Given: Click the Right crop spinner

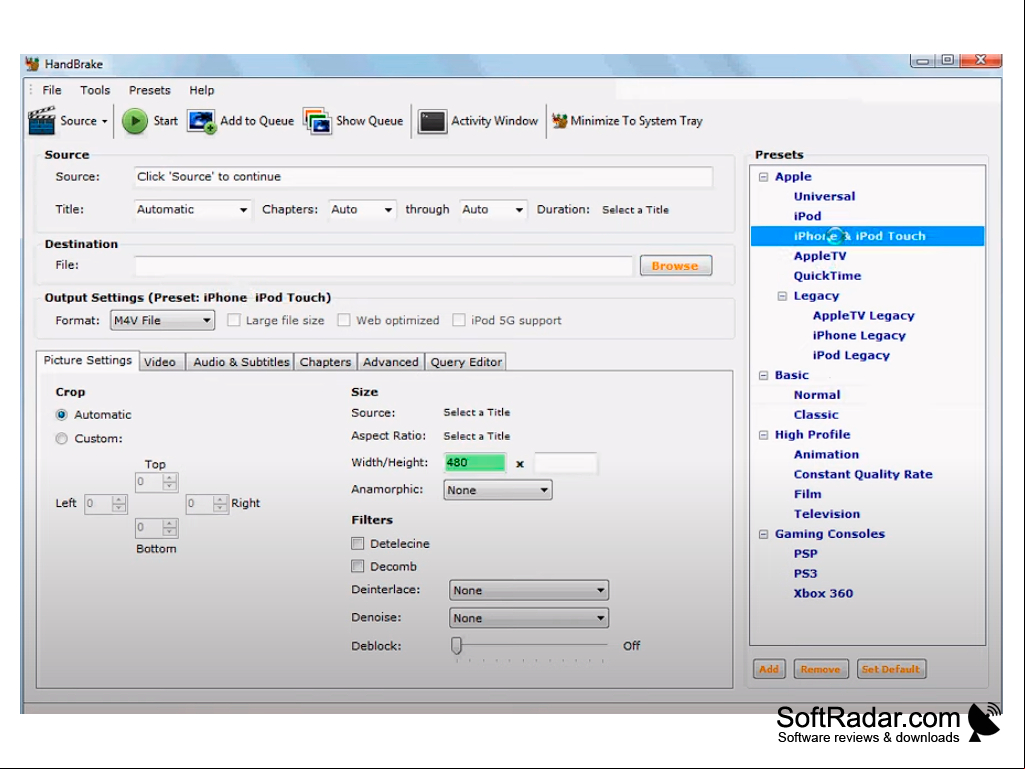Looking at the screenshot, I should pyautogui.click(x=207, y=504).
